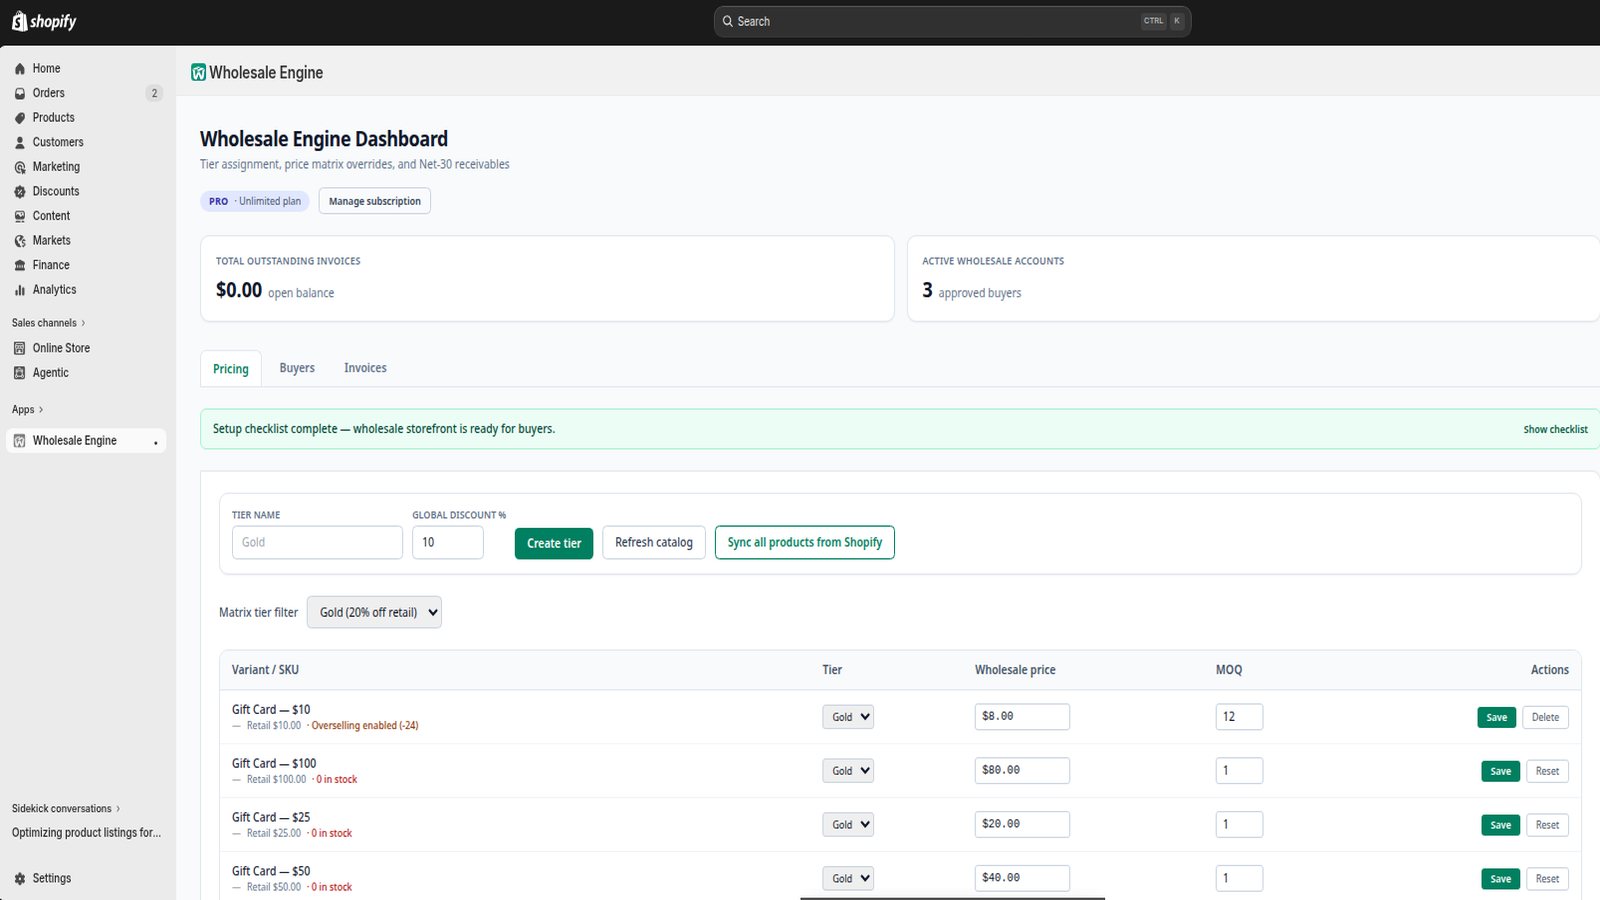Click the MOQ field for Gift Card — $25
The image size is (1600, 900).
click(x=1239, y=825)
